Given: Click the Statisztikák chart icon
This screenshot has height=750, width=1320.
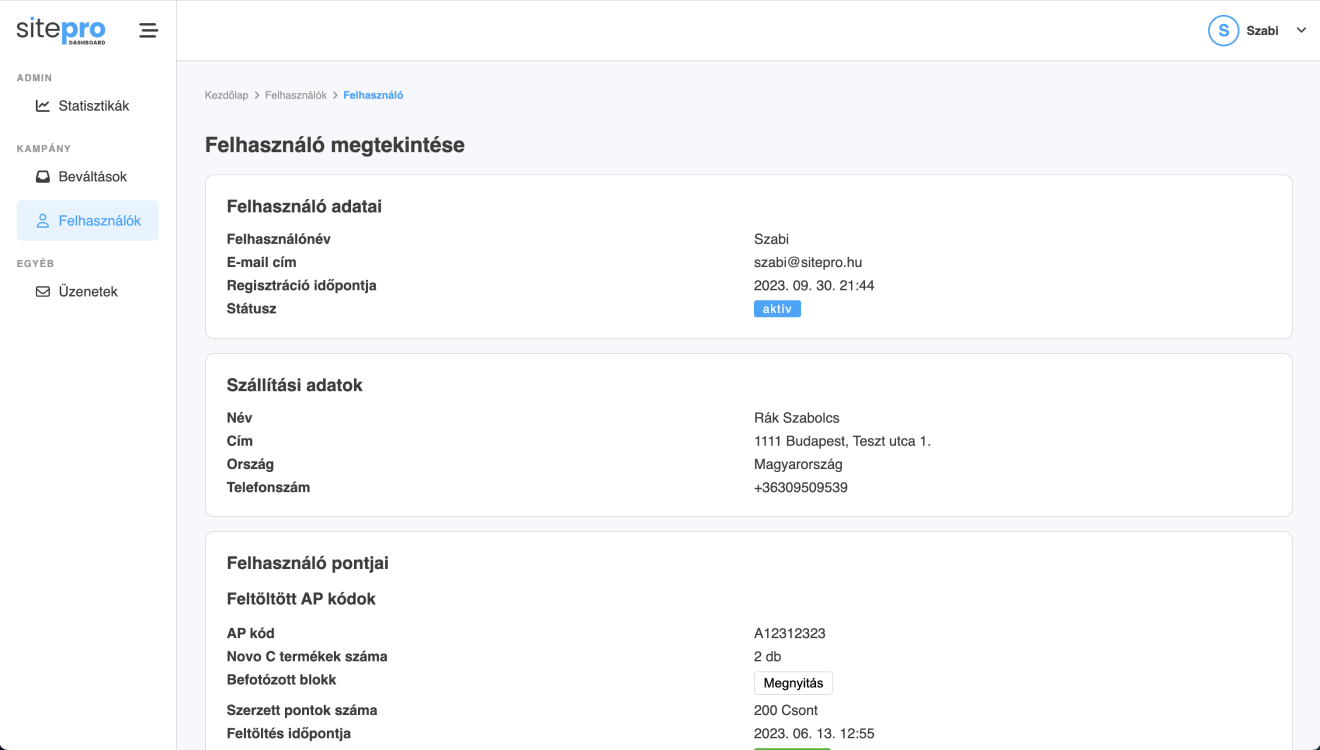Looking at the screenshot, I should pos(42,106).
